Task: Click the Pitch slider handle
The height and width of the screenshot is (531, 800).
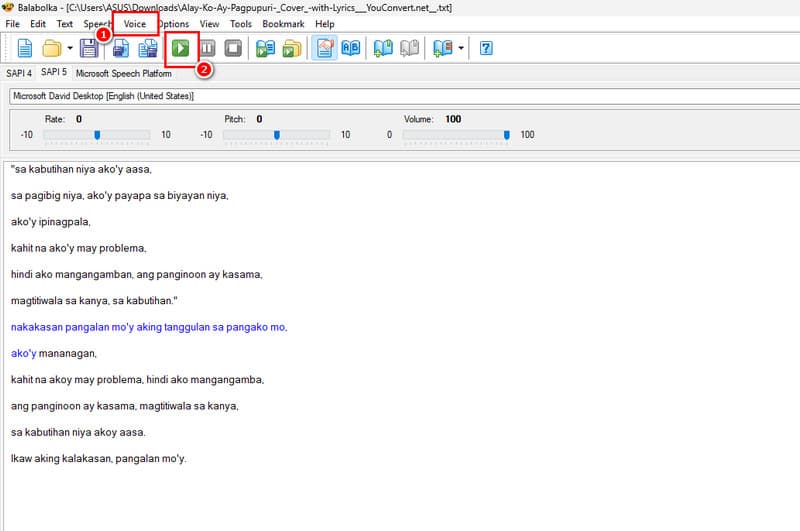Action: click(277, 135)
